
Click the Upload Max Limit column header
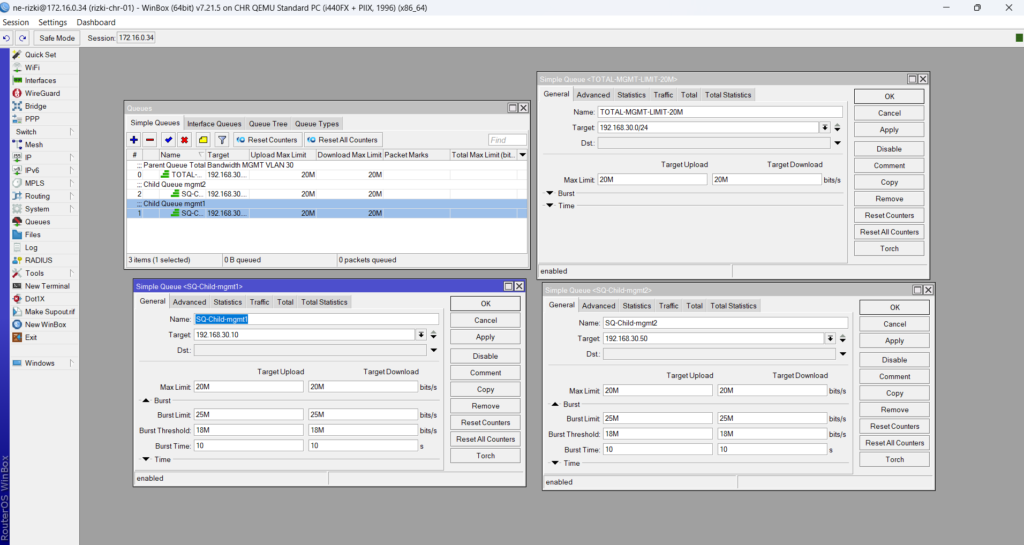281,155
